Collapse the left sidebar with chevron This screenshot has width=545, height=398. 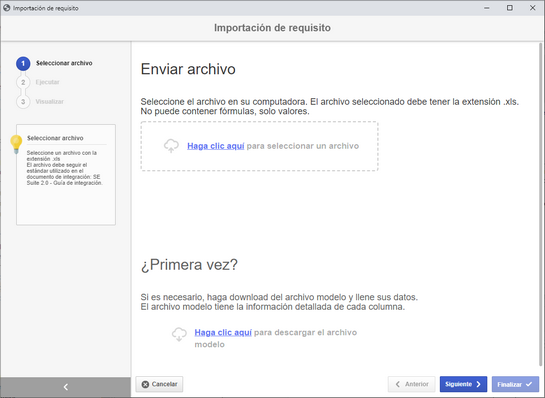pyautogui.click(x=66, y=387)
